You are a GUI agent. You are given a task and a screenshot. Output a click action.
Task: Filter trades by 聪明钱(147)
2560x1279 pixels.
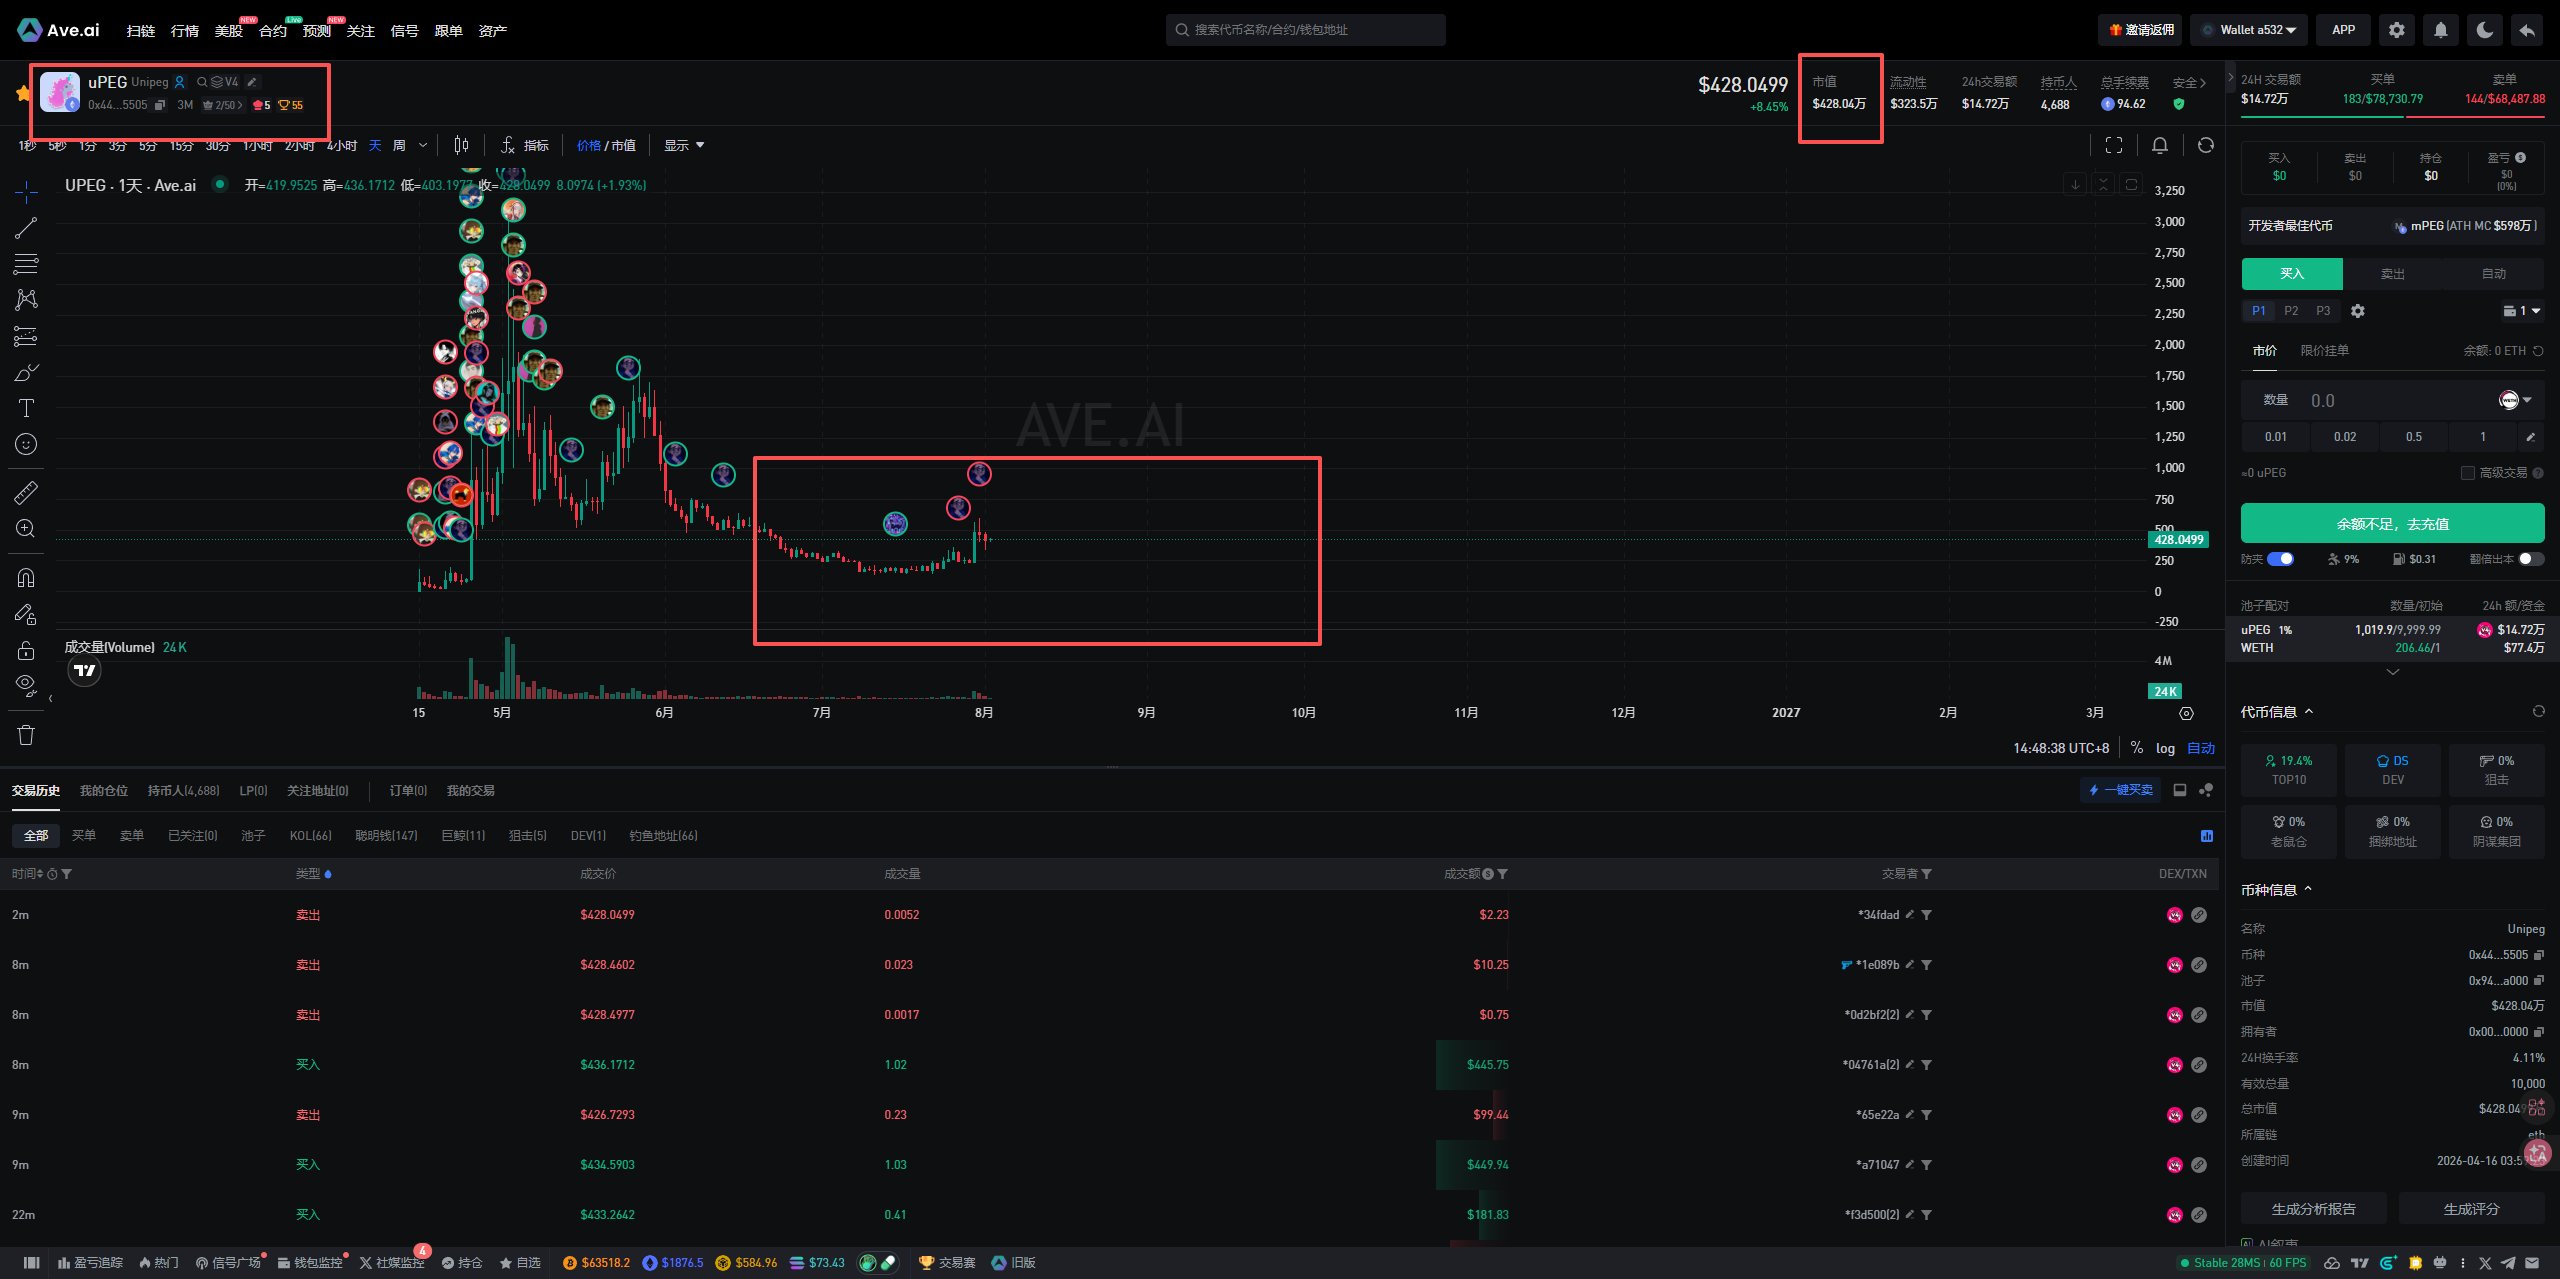point(386,836)
